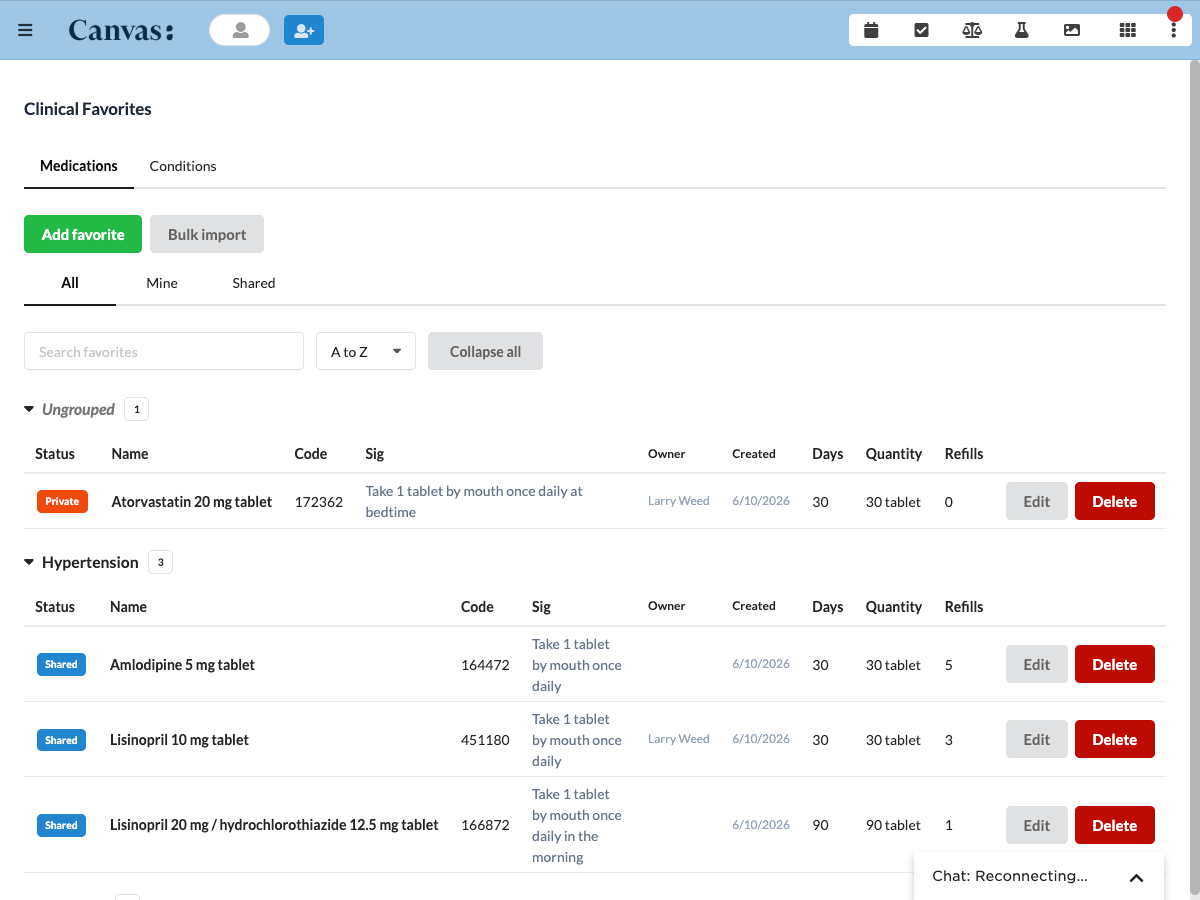Click 'Lisinopril 10 mg tablet' name
Viewport: 1200px width, 900px height.
[x=179, y=740]
